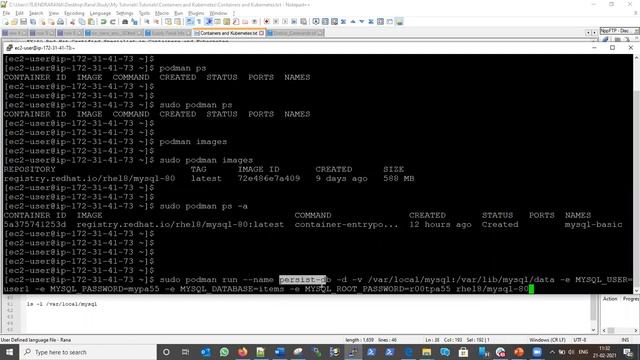This screenshot has height=360, width=640.
Task: Open the Search menu
Action: coord(36,13)
